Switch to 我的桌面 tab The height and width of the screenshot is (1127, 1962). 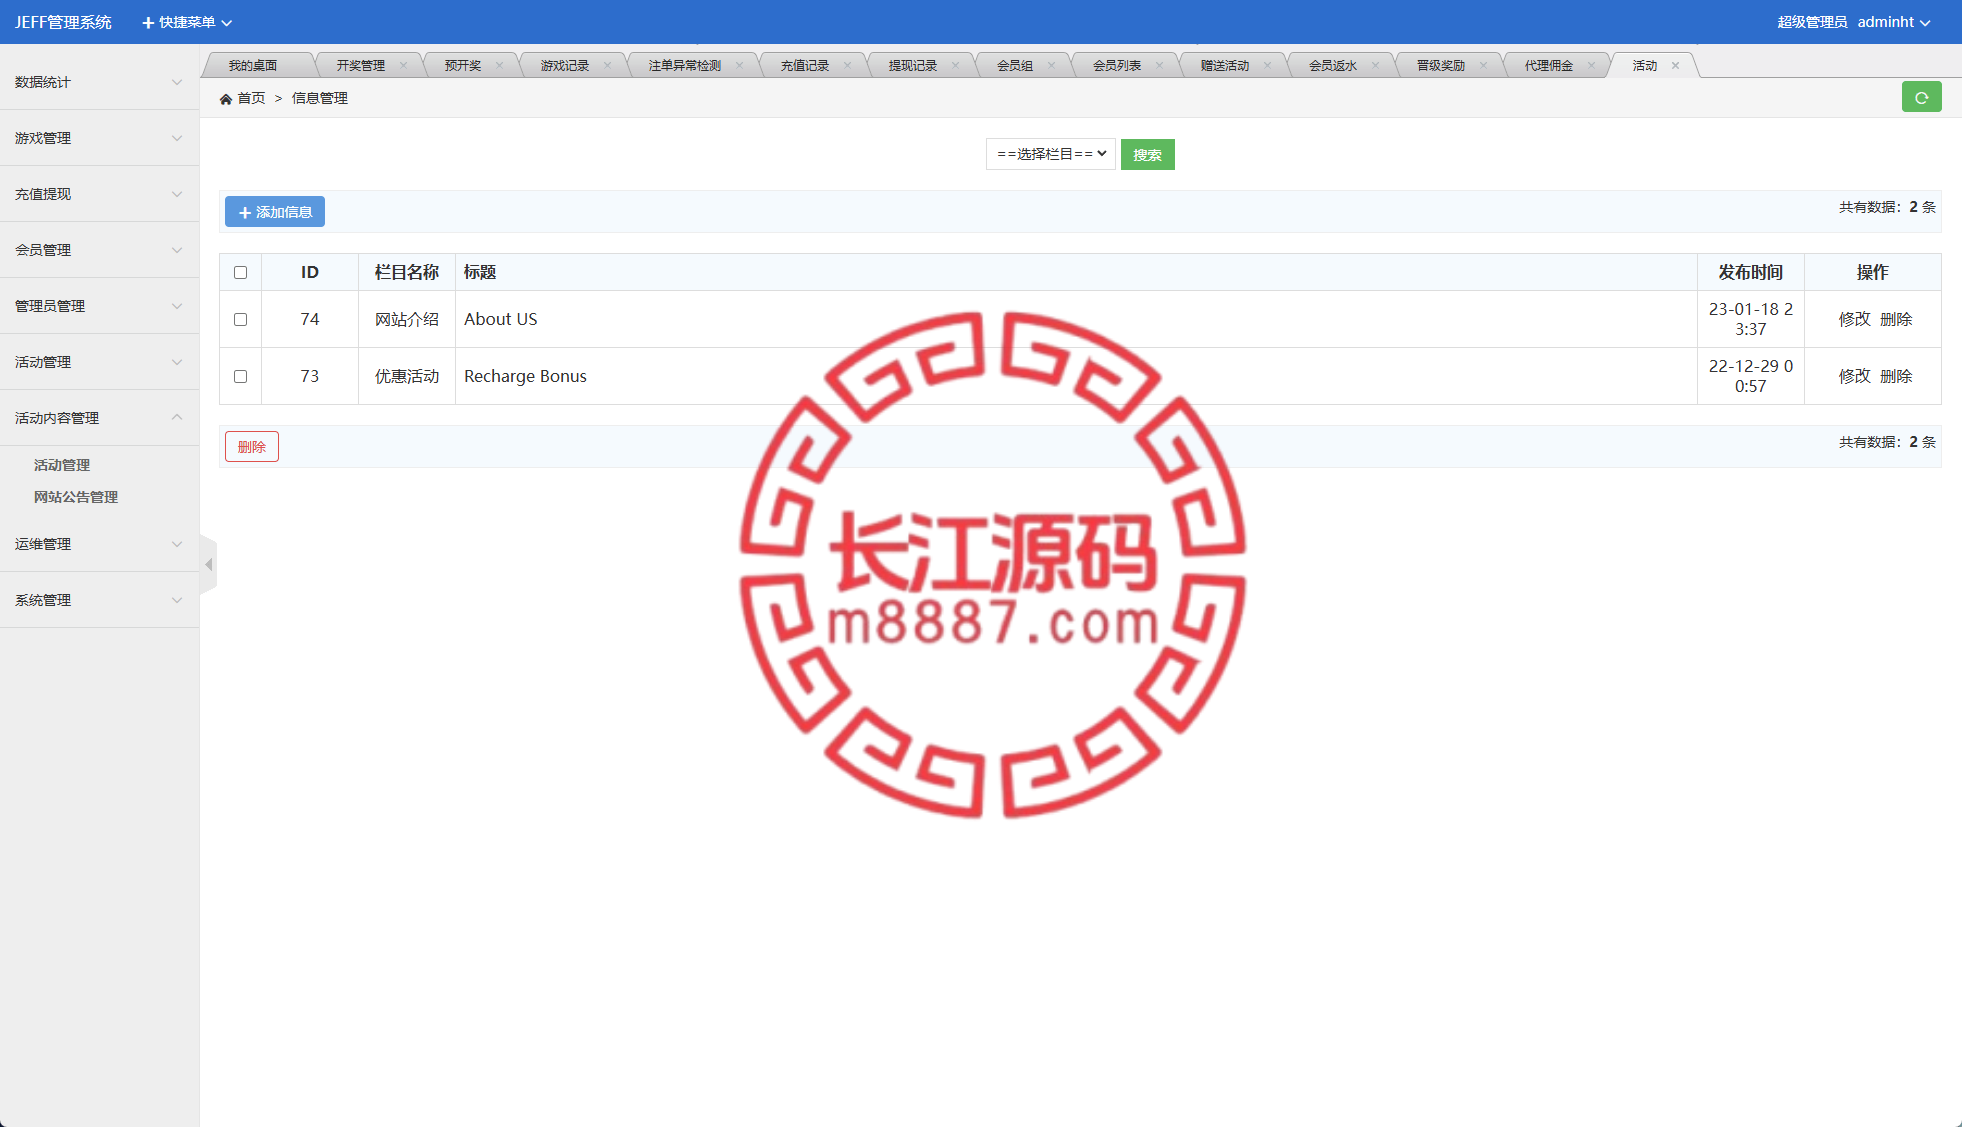point(253,66)
